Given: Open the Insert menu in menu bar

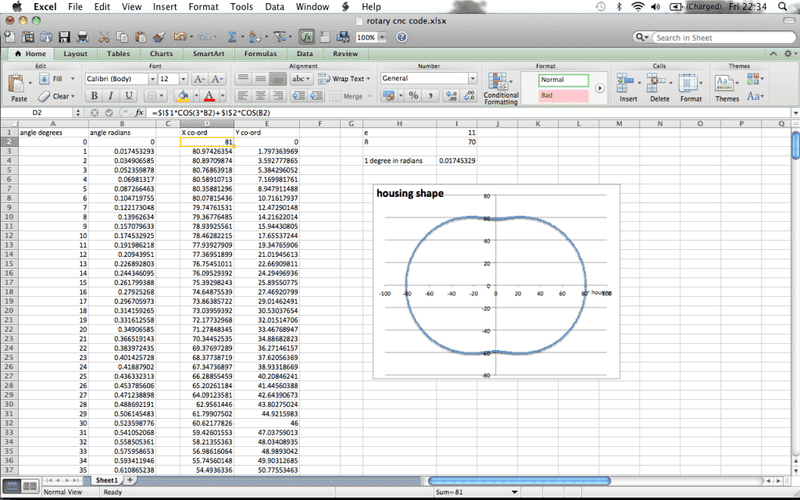Looking at the screenshot, I should tap(164, 7).
